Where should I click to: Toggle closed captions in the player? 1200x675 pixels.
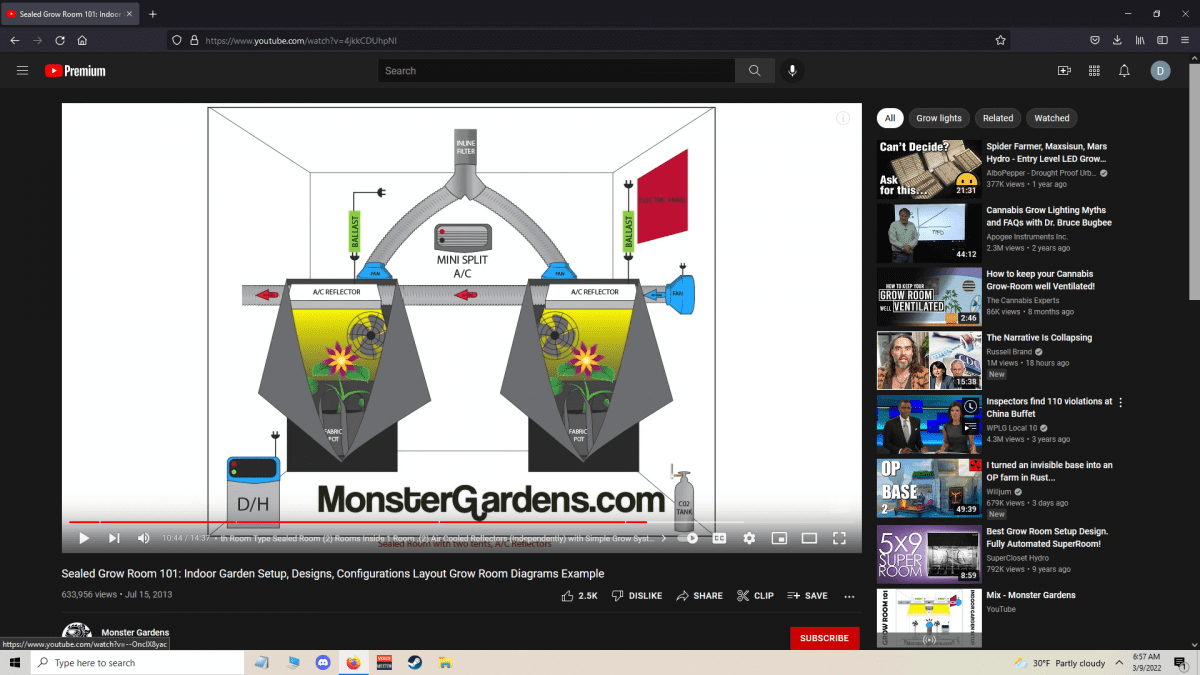coord(719,538)
